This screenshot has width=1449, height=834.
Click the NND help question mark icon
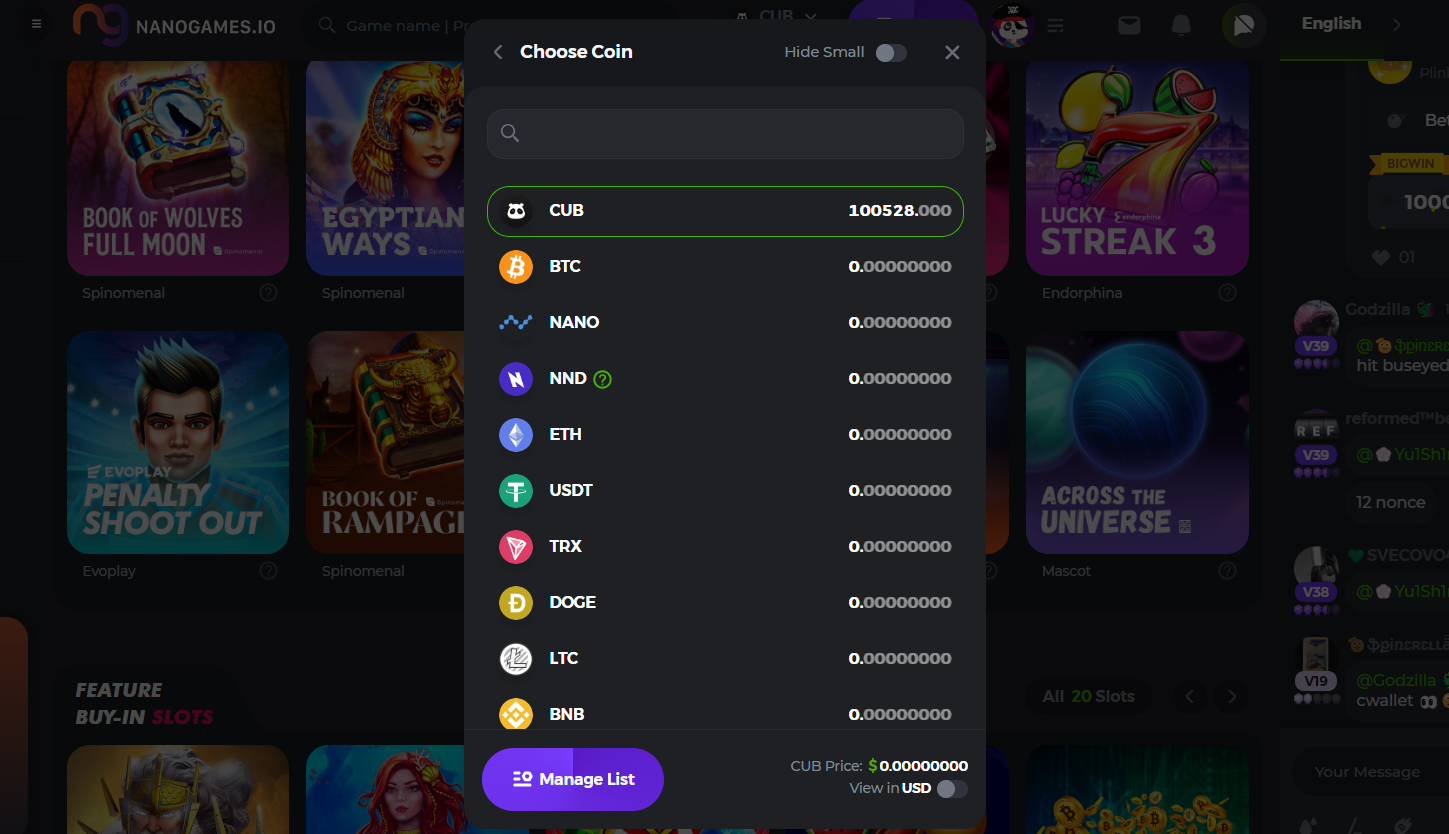602,379
